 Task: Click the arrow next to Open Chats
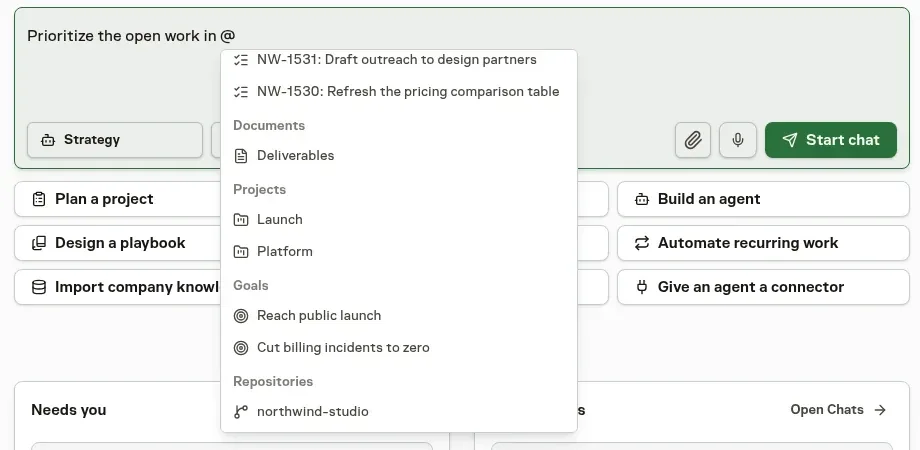click(x=880, y=410)
